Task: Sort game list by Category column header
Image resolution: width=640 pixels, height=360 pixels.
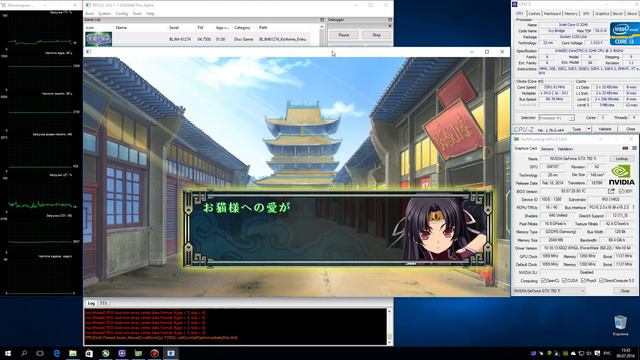Action: coord(242,27)
